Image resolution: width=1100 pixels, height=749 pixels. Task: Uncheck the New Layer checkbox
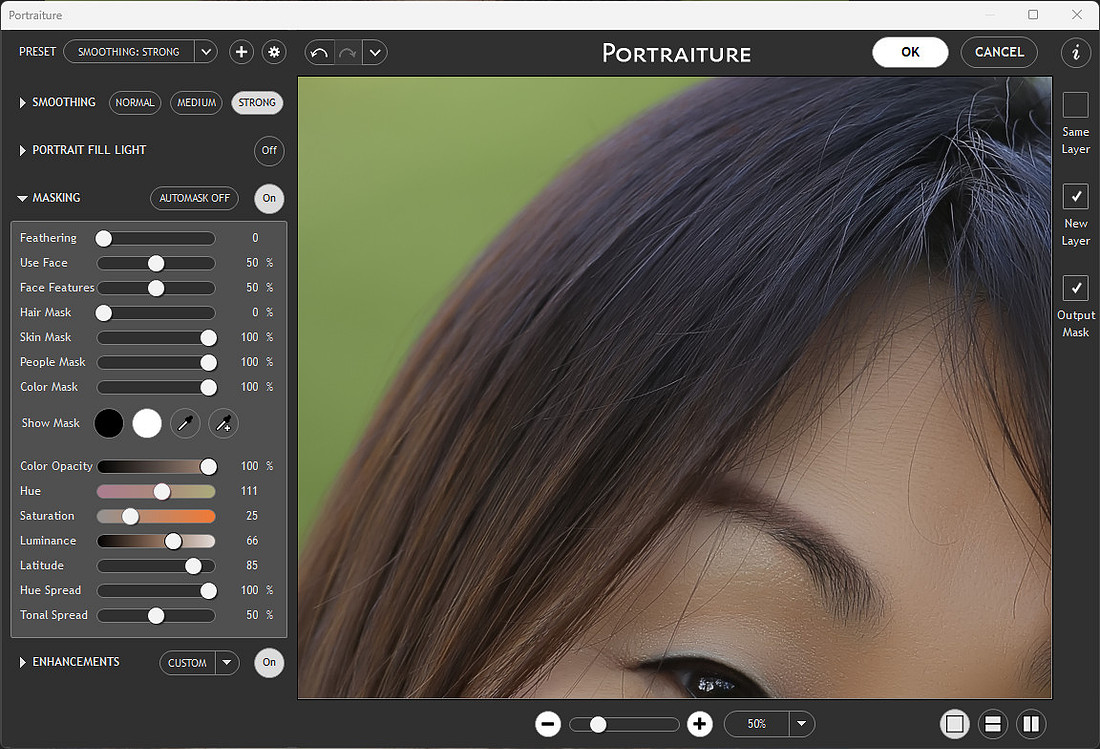1075,197
